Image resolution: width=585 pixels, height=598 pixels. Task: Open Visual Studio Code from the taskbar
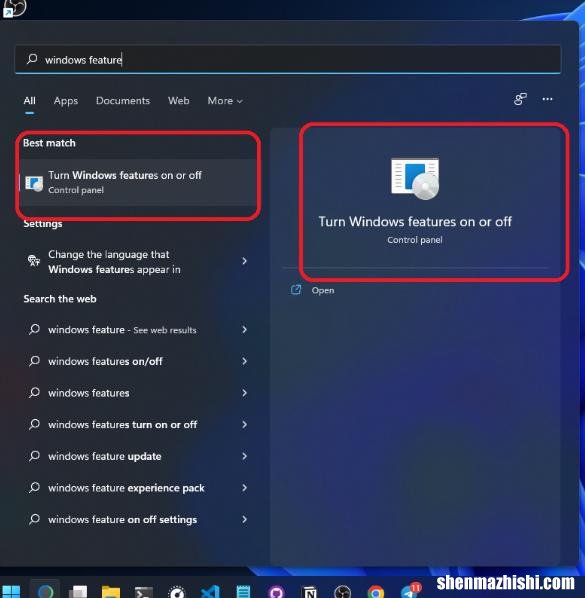210,592
